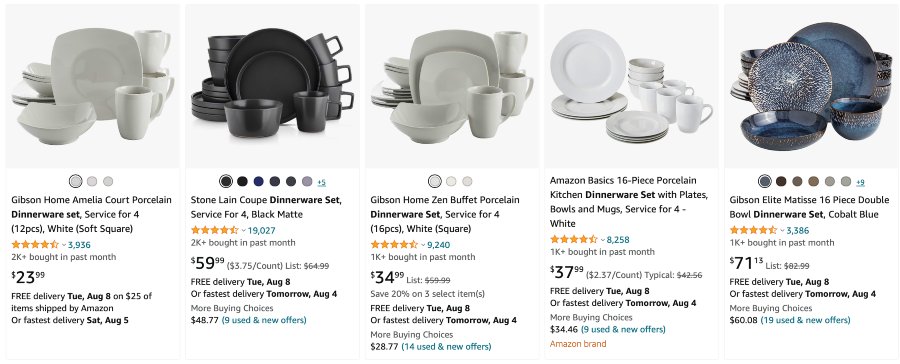The height and width of the screenshot is (364, 900).
Task: Select third color swatch for Zen Buffet set
Action: (467, 181)
